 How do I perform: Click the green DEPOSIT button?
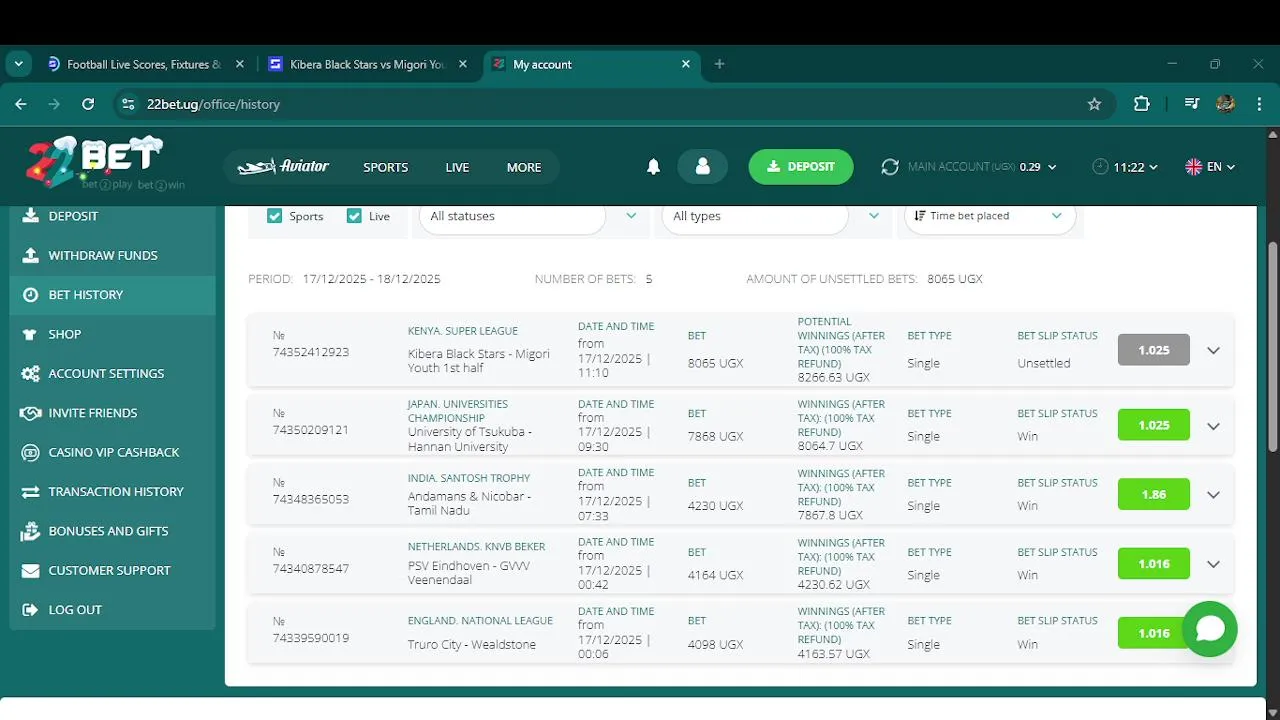[801, 167]
